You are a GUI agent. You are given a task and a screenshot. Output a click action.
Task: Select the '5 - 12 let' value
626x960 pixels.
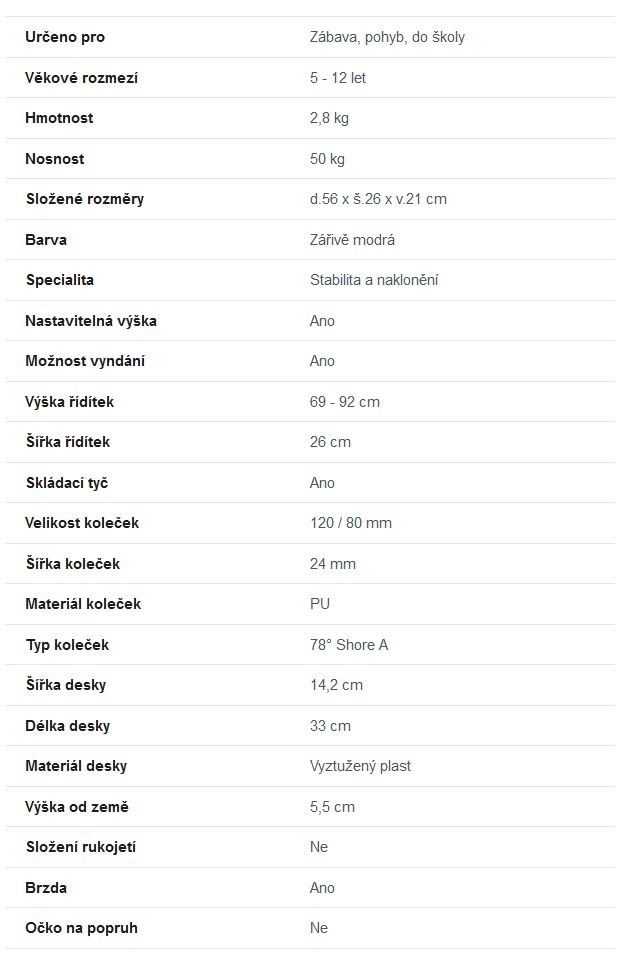click(338, 78)
